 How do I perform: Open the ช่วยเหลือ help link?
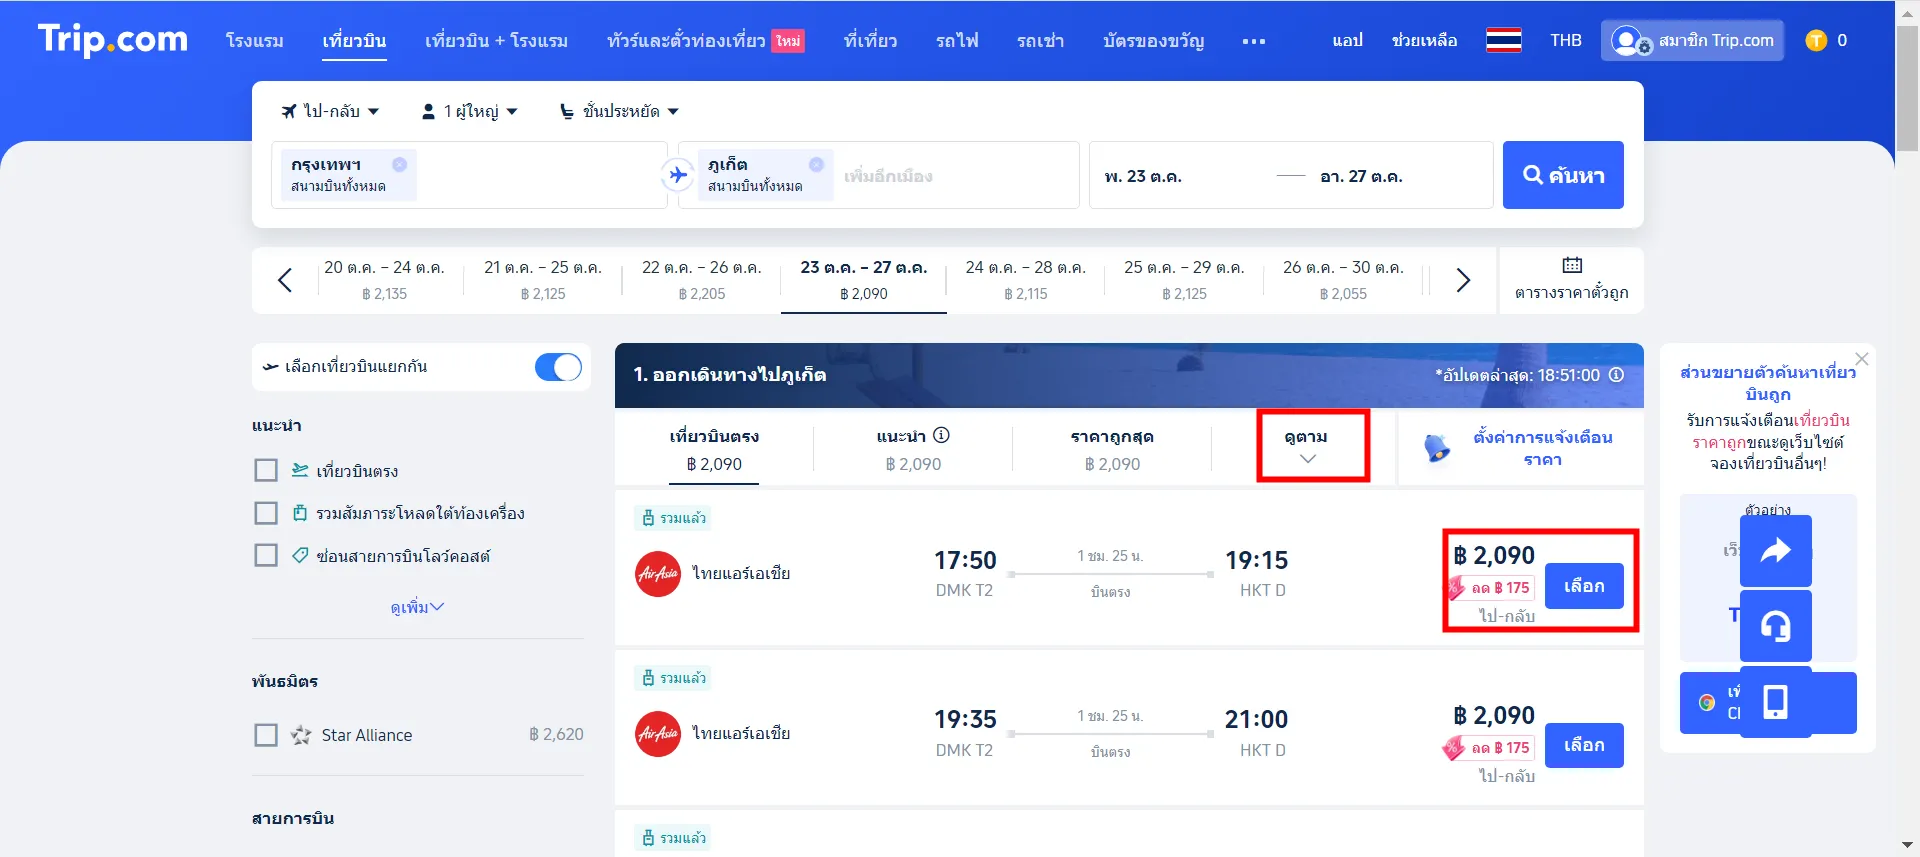point(1424,41)
